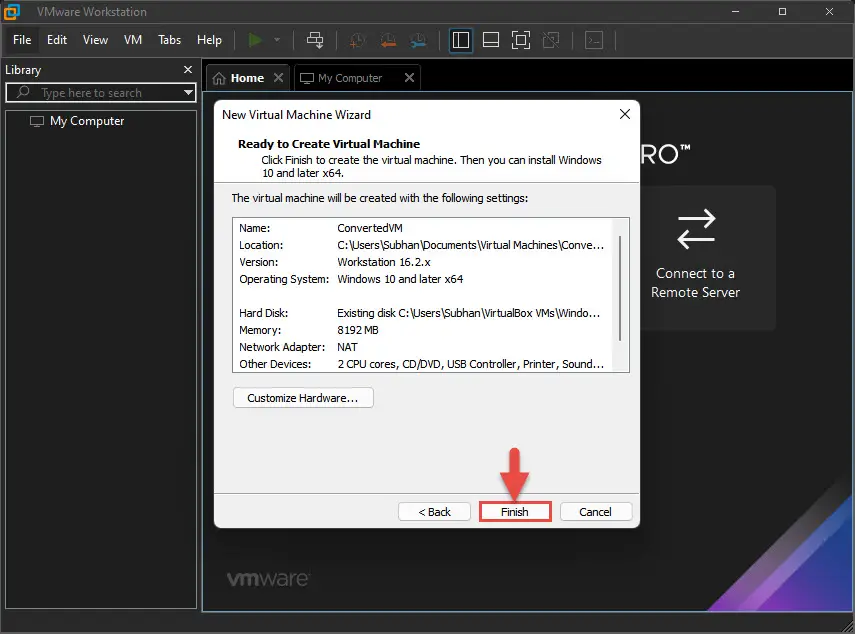This screenshot has height=634, width=855.
Task: Open the View menu
Action: (95, 40)
